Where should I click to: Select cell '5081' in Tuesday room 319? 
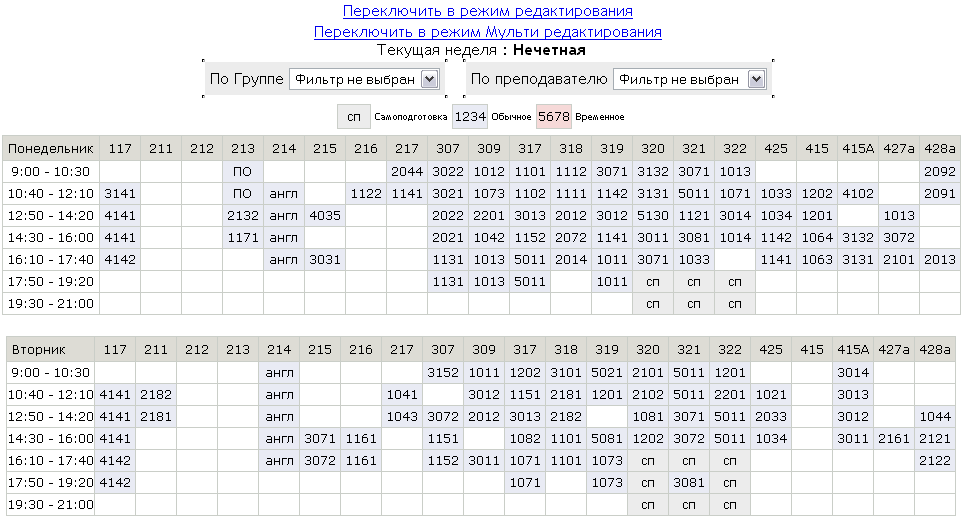607,439
